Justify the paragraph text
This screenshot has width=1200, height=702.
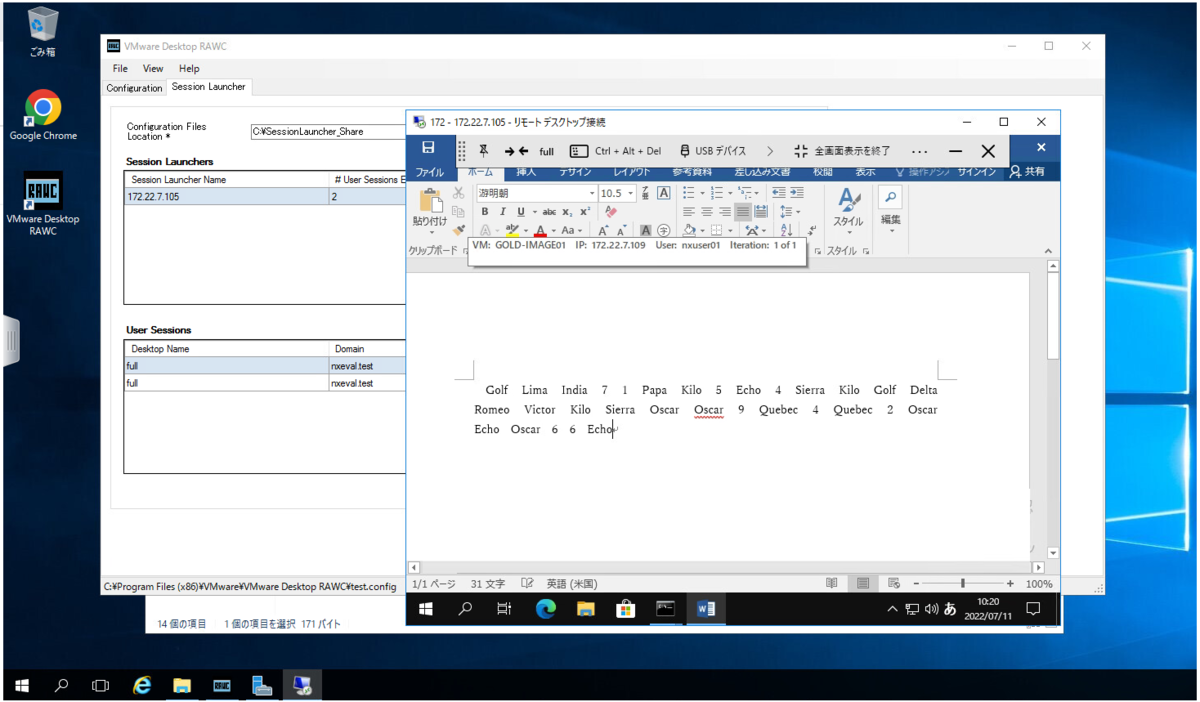coord(743,212)
